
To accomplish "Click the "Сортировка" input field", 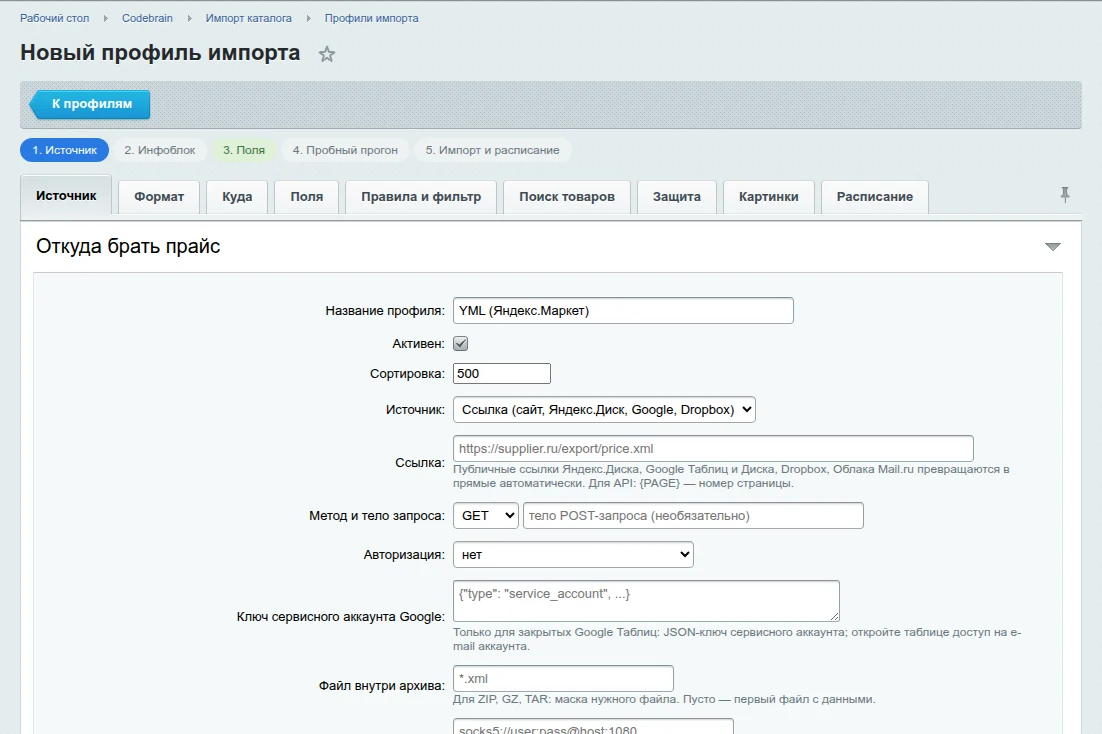I will coord(502,373).
